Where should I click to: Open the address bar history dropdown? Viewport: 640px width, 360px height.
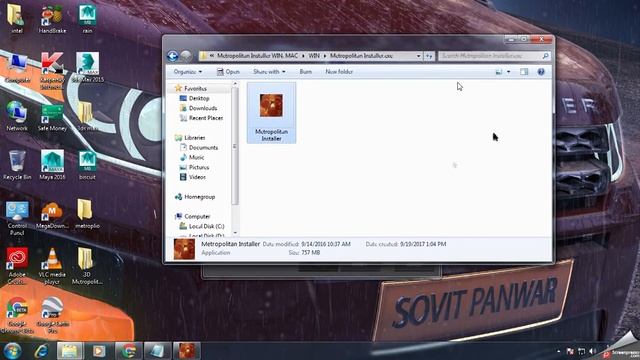click(x=418, y=56)
